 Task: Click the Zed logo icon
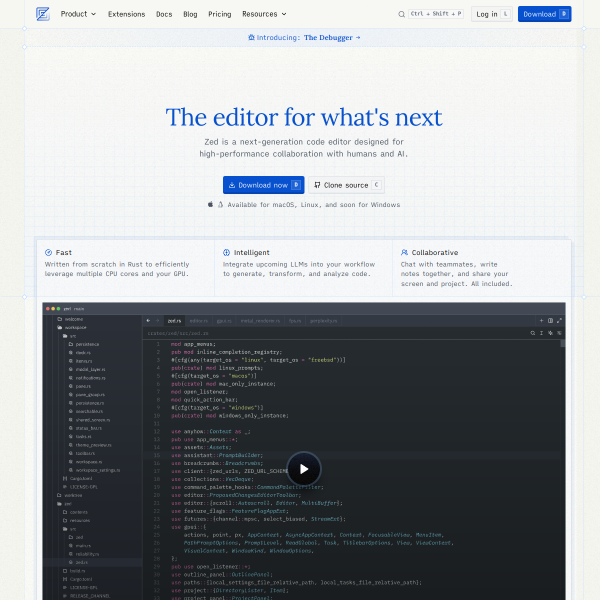click(x=42, y=14)
